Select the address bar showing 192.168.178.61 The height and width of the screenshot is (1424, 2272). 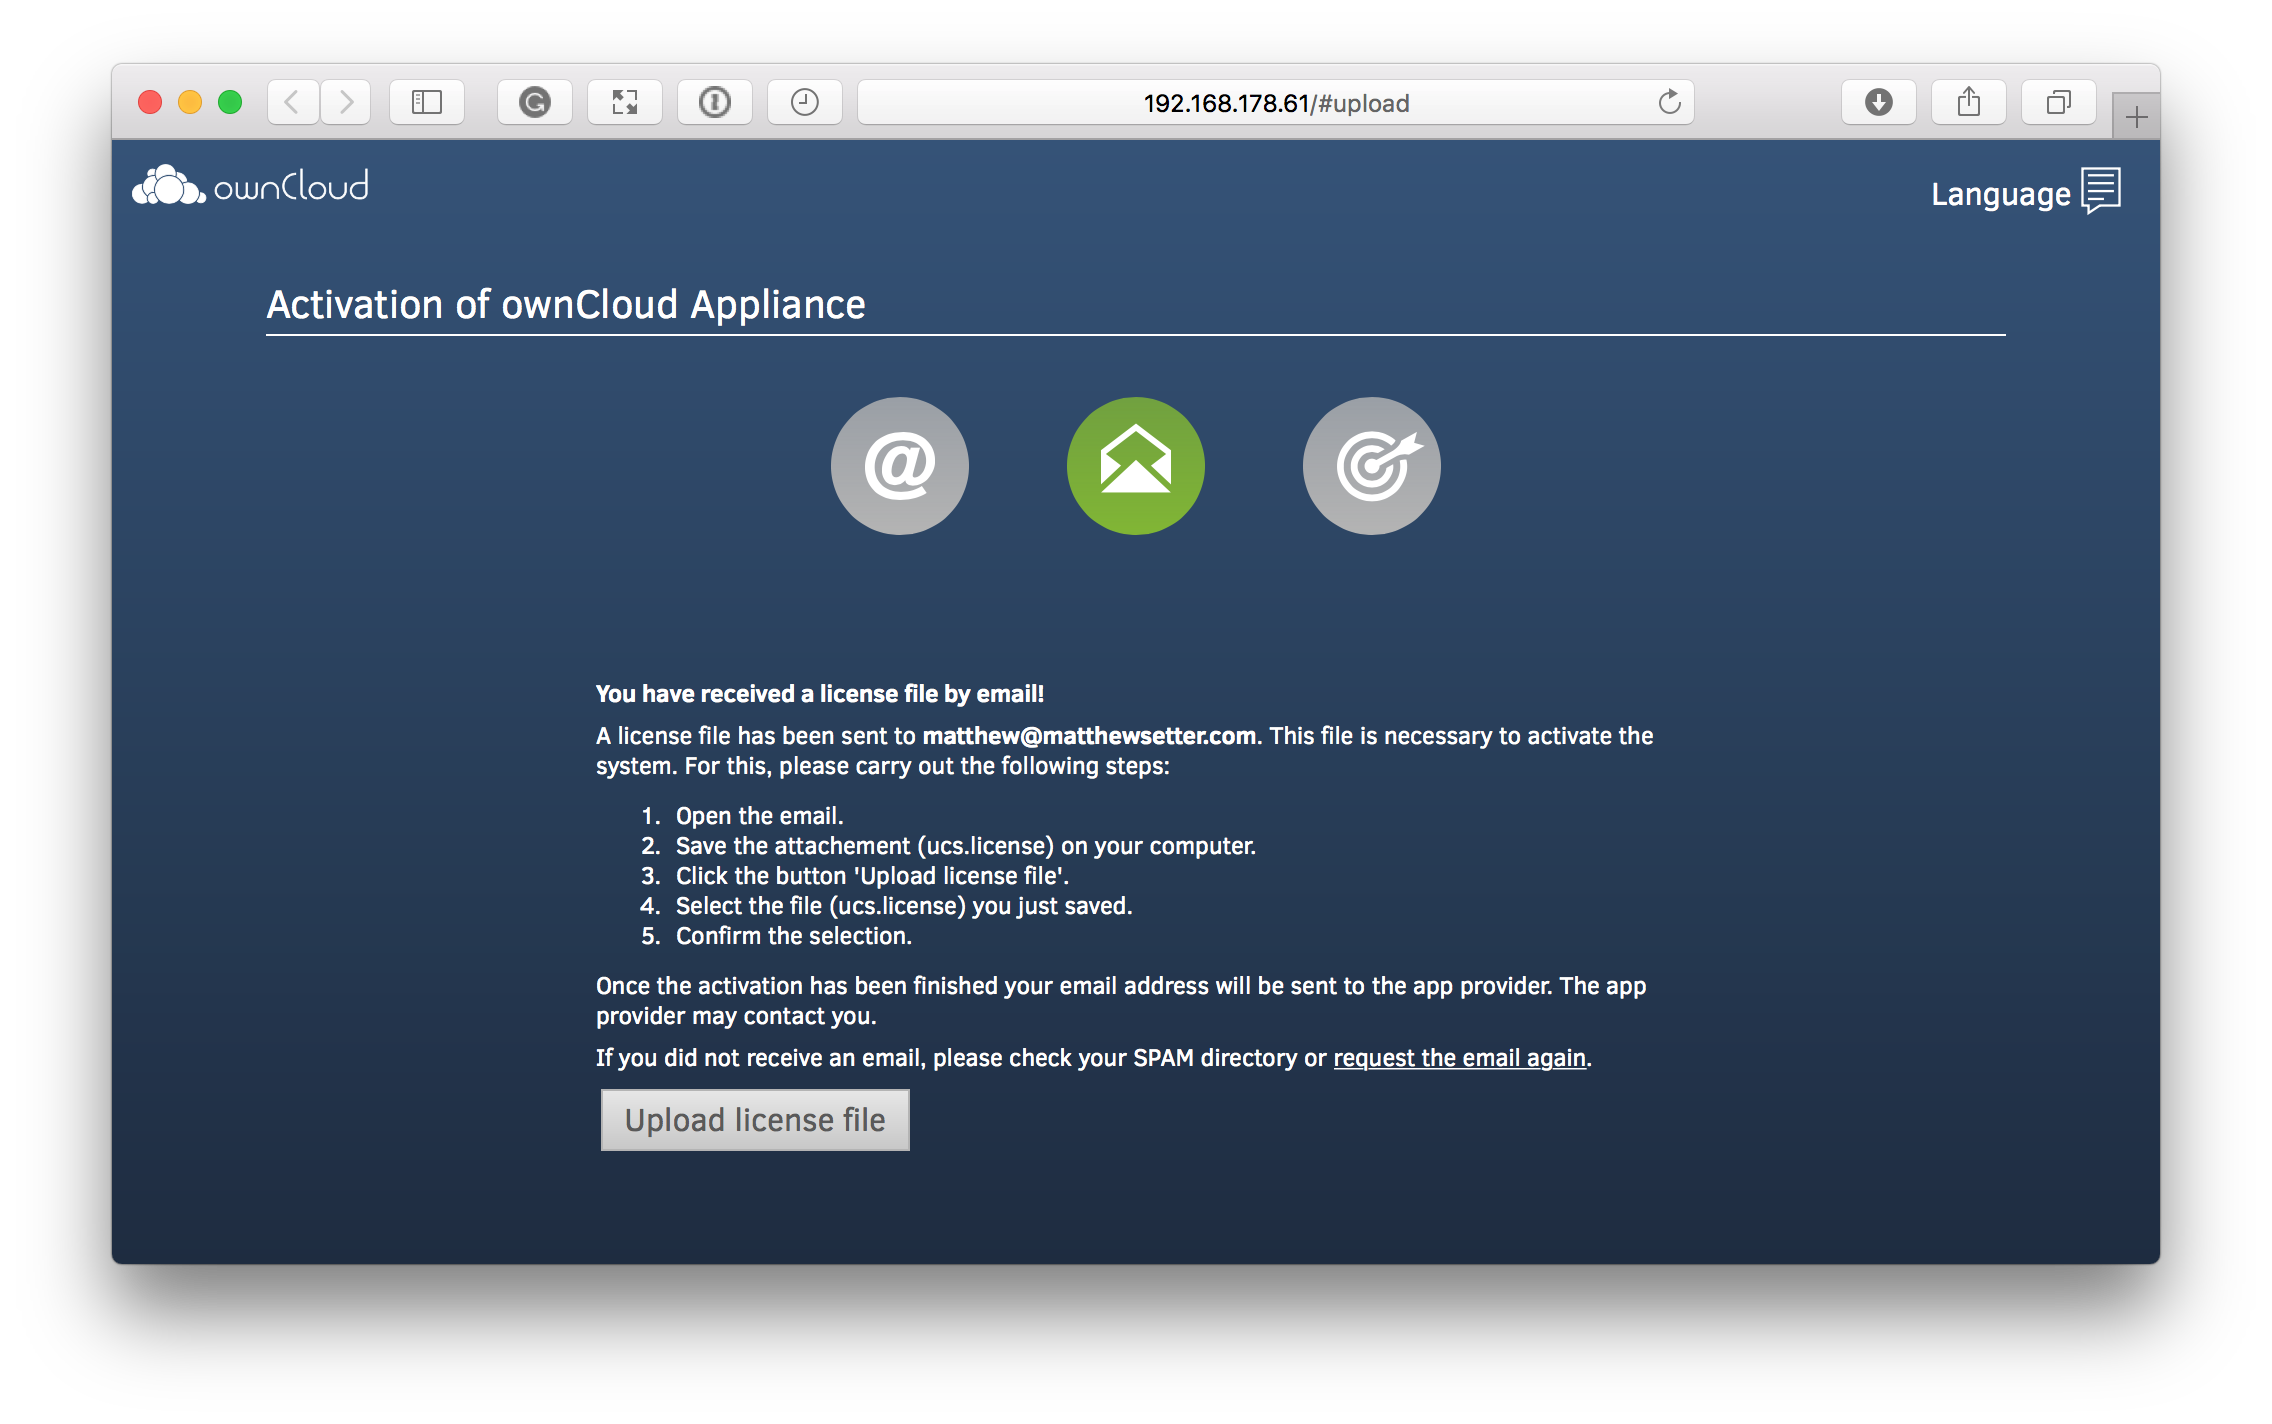click(x=1275, y=101)
